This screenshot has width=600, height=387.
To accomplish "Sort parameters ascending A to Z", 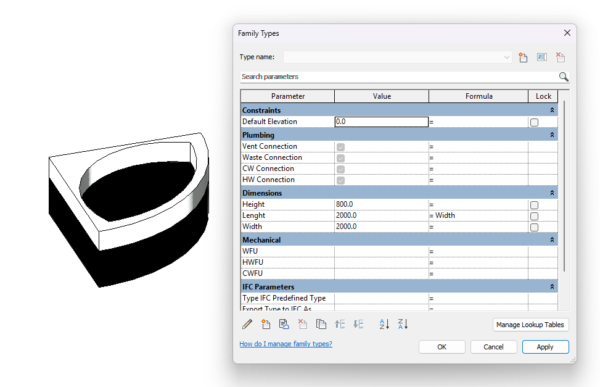I will coord(384,324).
